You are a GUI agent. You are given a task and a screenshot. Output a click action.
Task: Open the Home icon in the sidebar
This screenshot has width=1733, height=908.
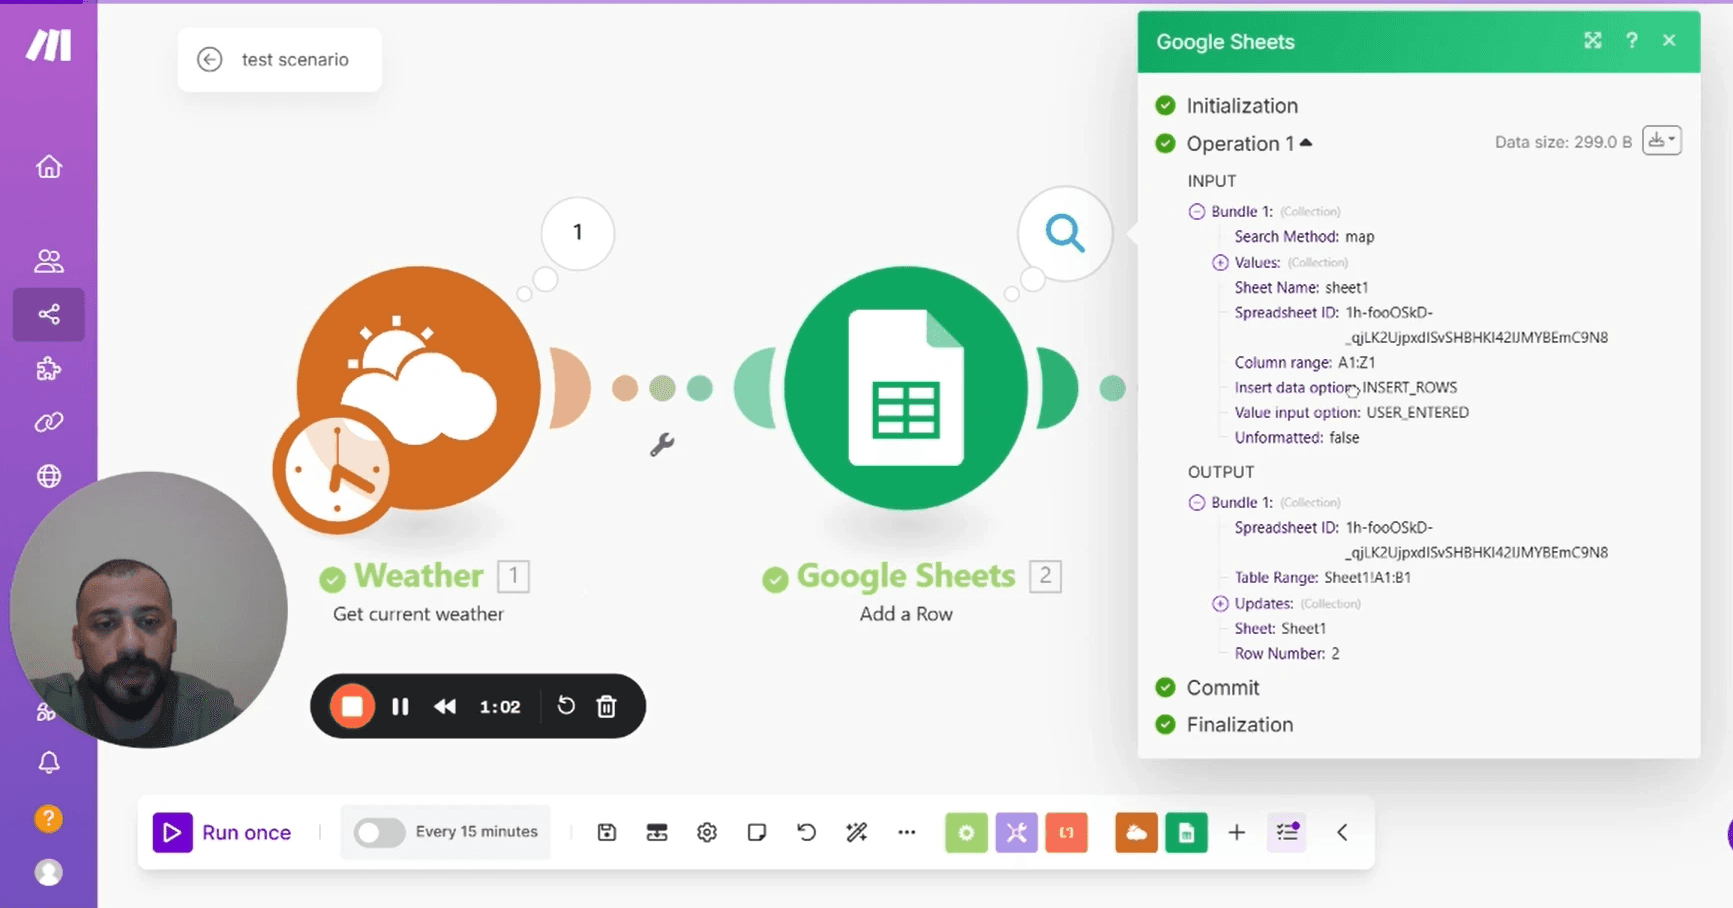(49, 167)
